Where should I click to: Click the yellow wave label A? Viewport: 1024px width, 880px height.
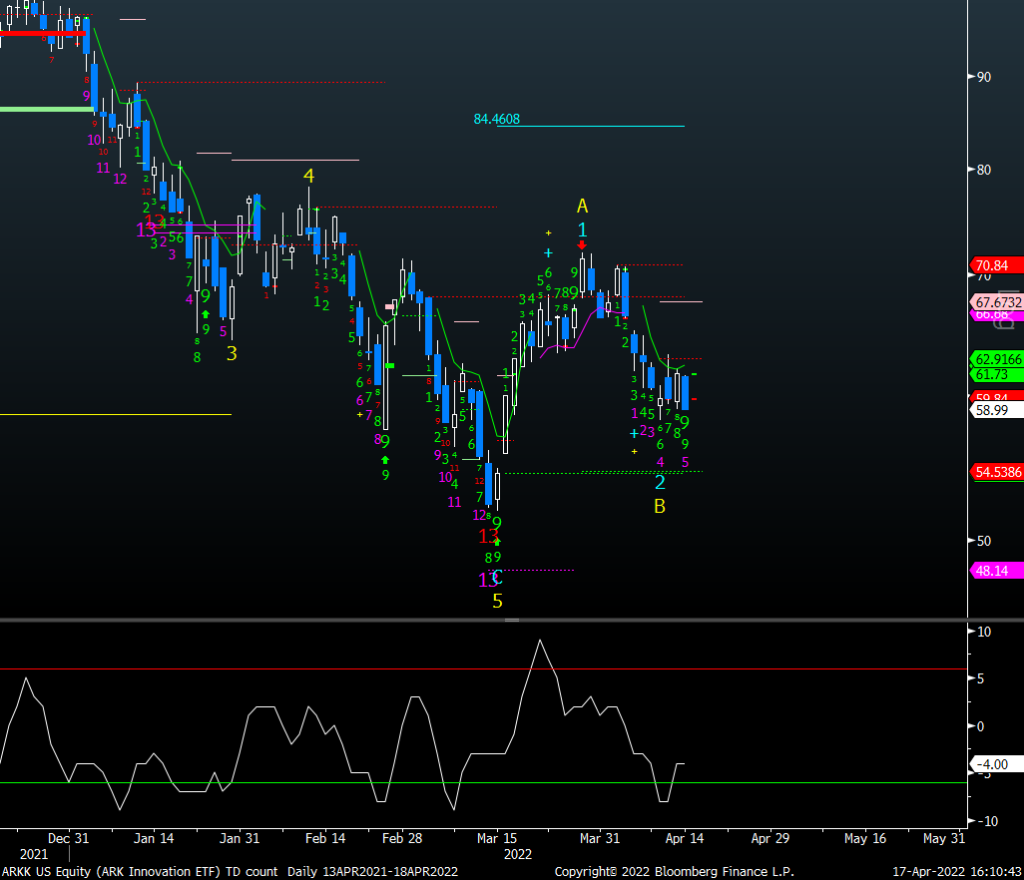point(583,206)
